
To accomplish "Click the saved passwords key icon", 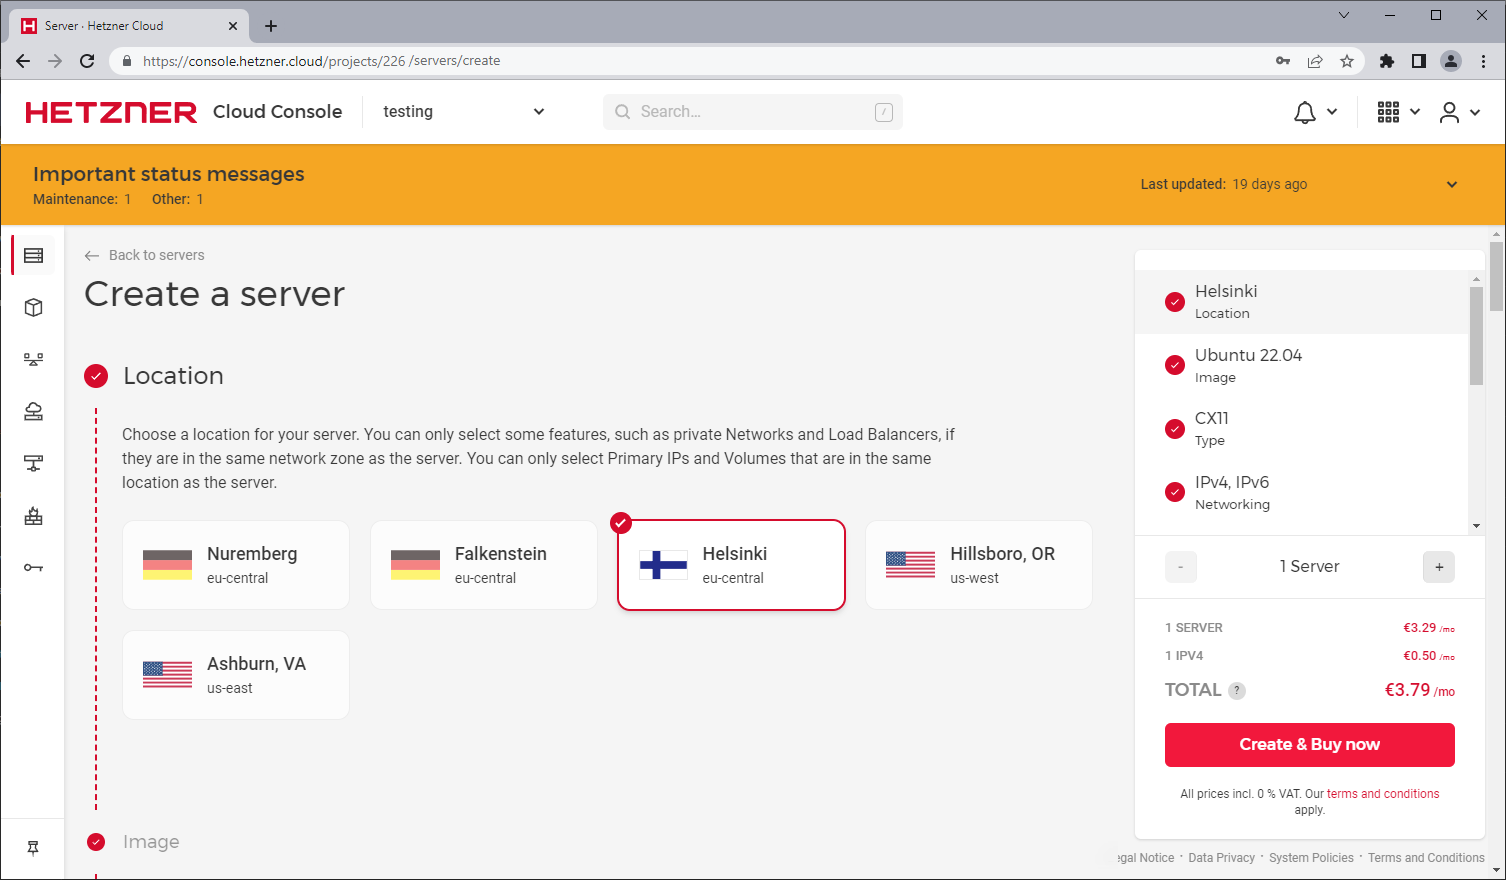I will pos(1283,61).
